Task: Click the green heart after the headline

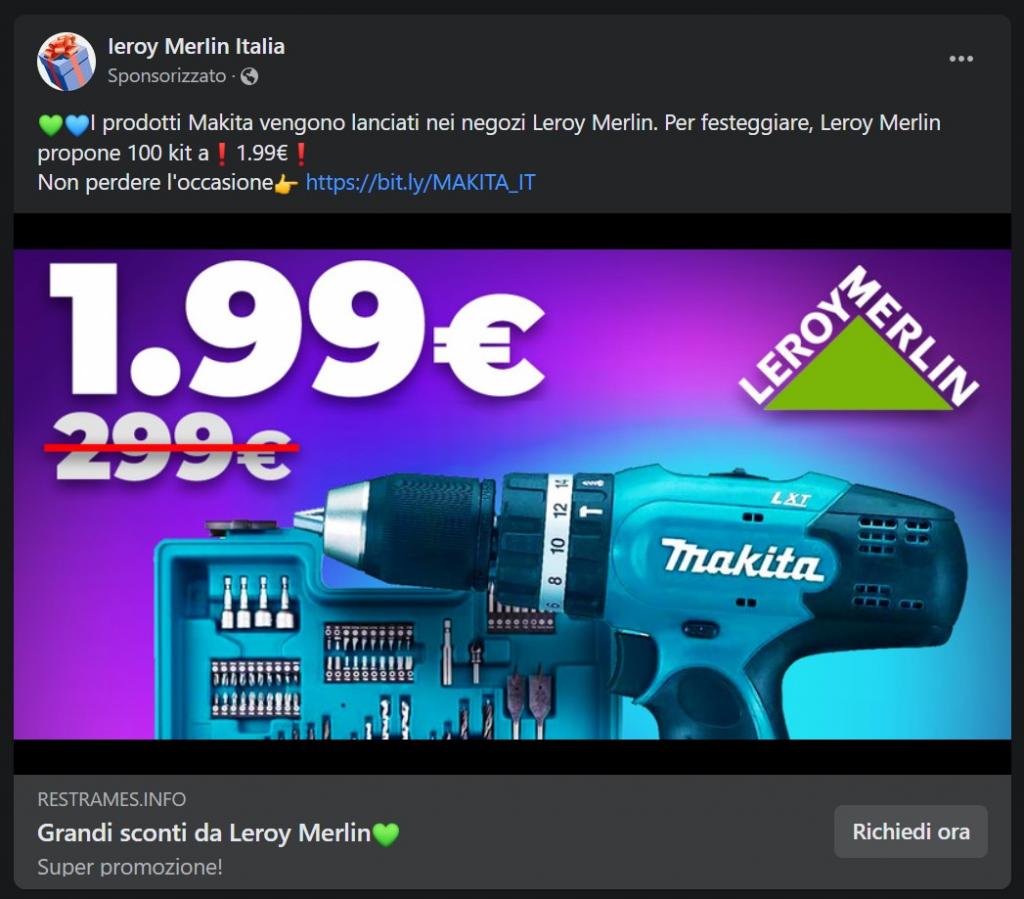Action: pyautogui.click(x=385, y=834)
